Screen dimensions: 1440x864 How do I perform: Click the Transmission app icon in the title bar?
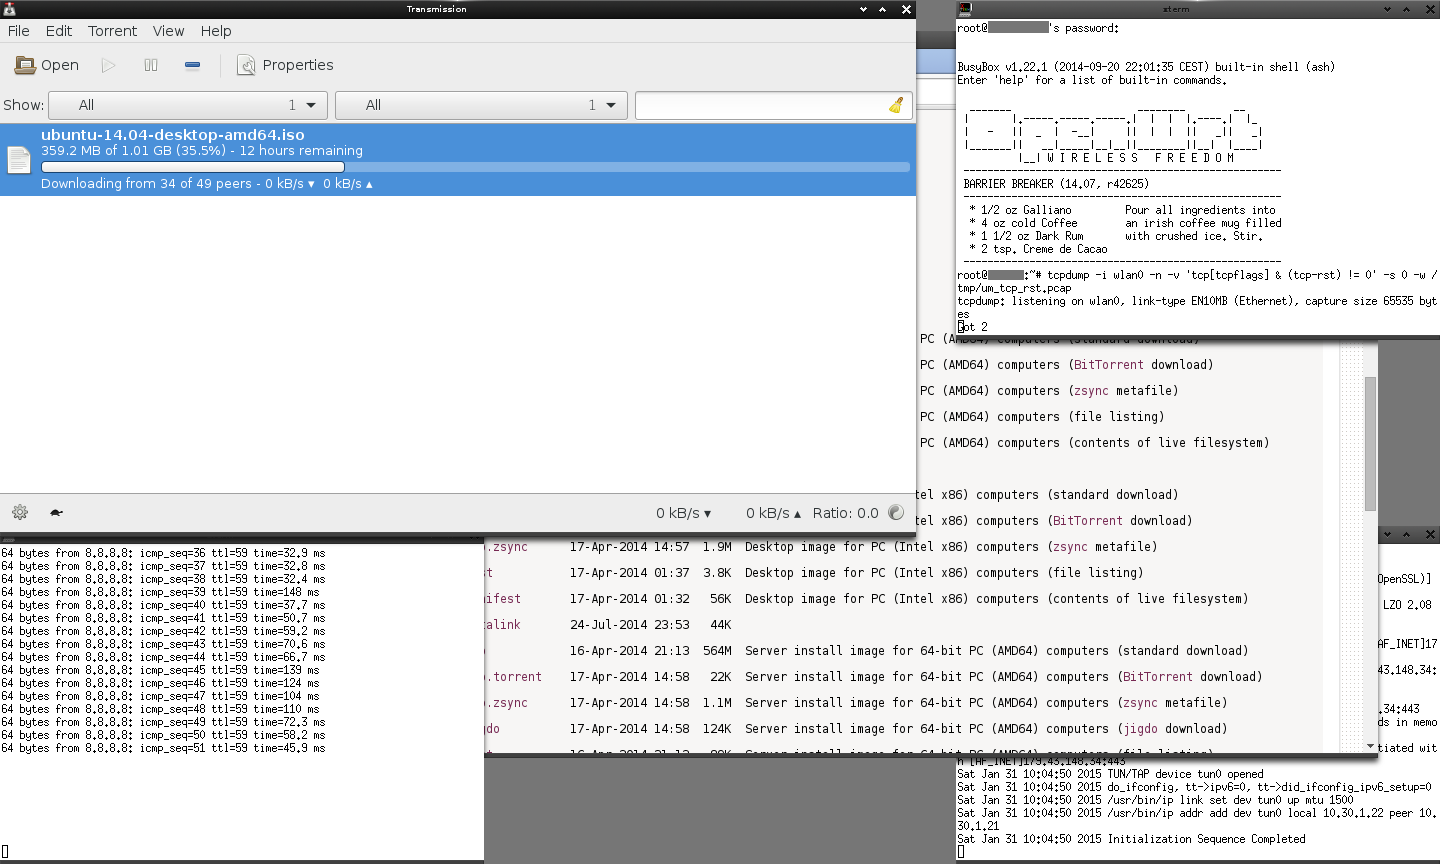coord(10,9)
